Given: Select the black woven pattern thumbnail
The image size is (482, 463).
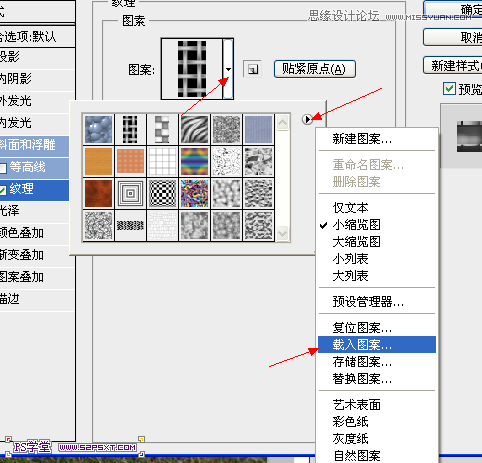Looking at the screenshot, I should coord(130,129).
